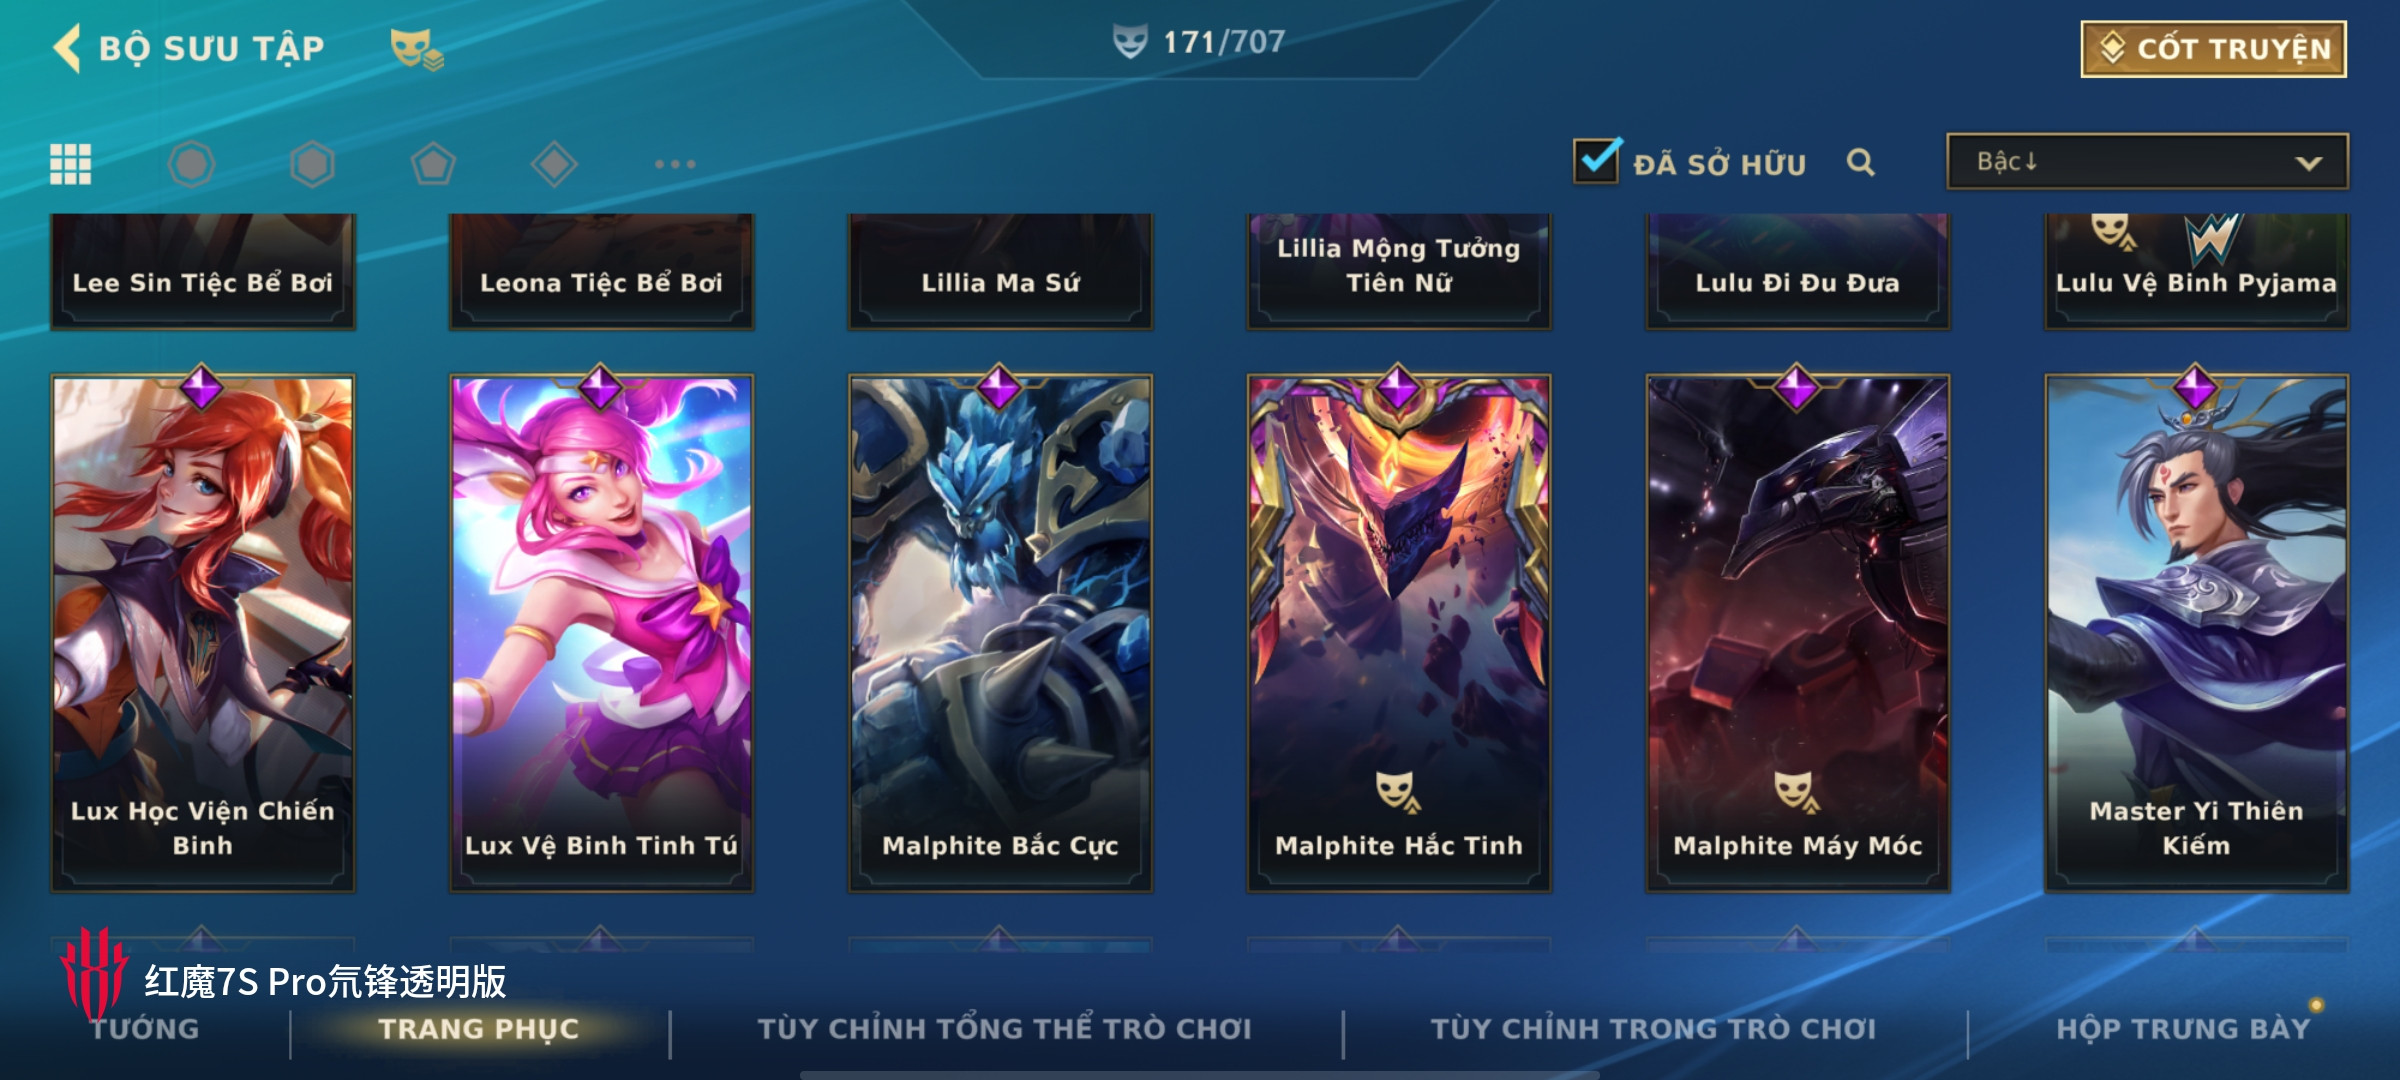
Task: Expand the sort list with the chevron arrow
Action: (x=2309, y=163)
